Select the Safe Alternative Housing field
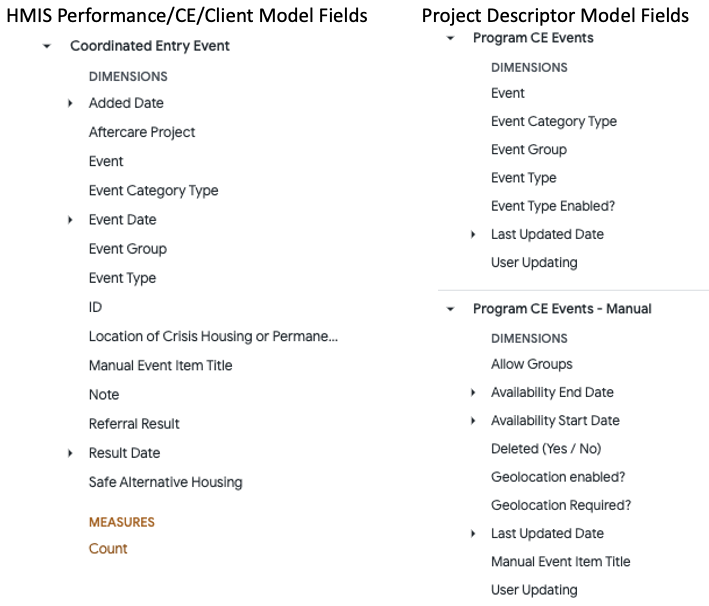This screenshot has width=709, height=606. pyautogui.click(x=165, y=482)
